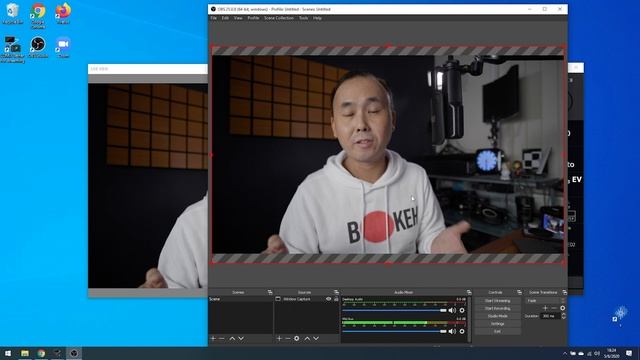
Task: Add a new scene with plus icon
Action: point(213,338)
